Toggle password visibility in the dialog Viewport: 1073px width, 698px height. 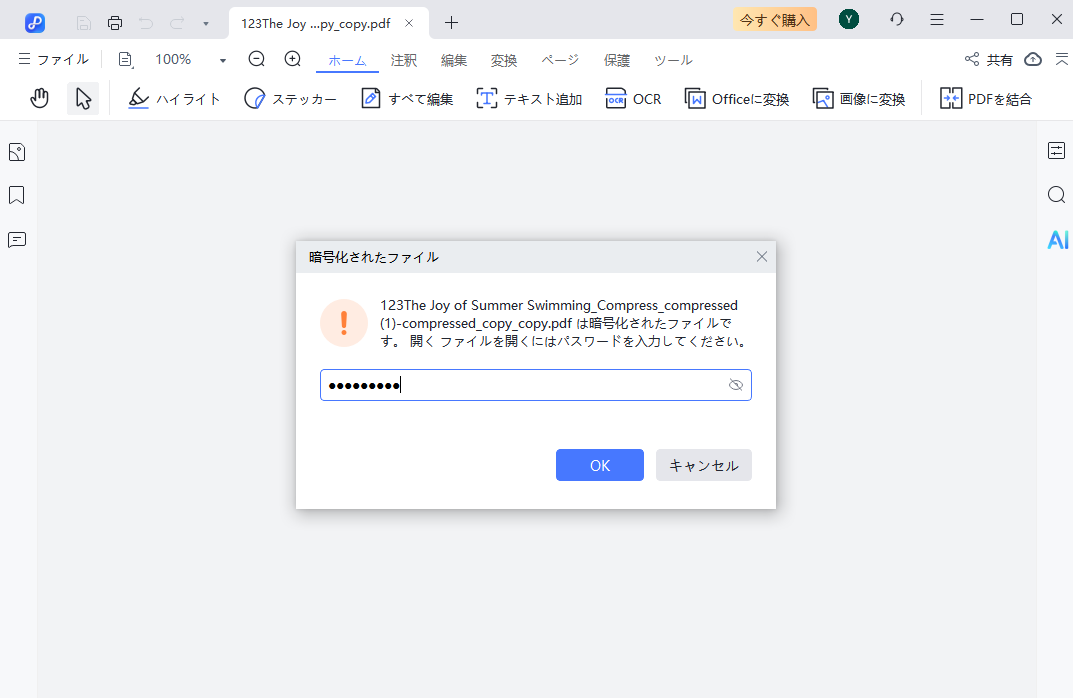click(736, 384)
